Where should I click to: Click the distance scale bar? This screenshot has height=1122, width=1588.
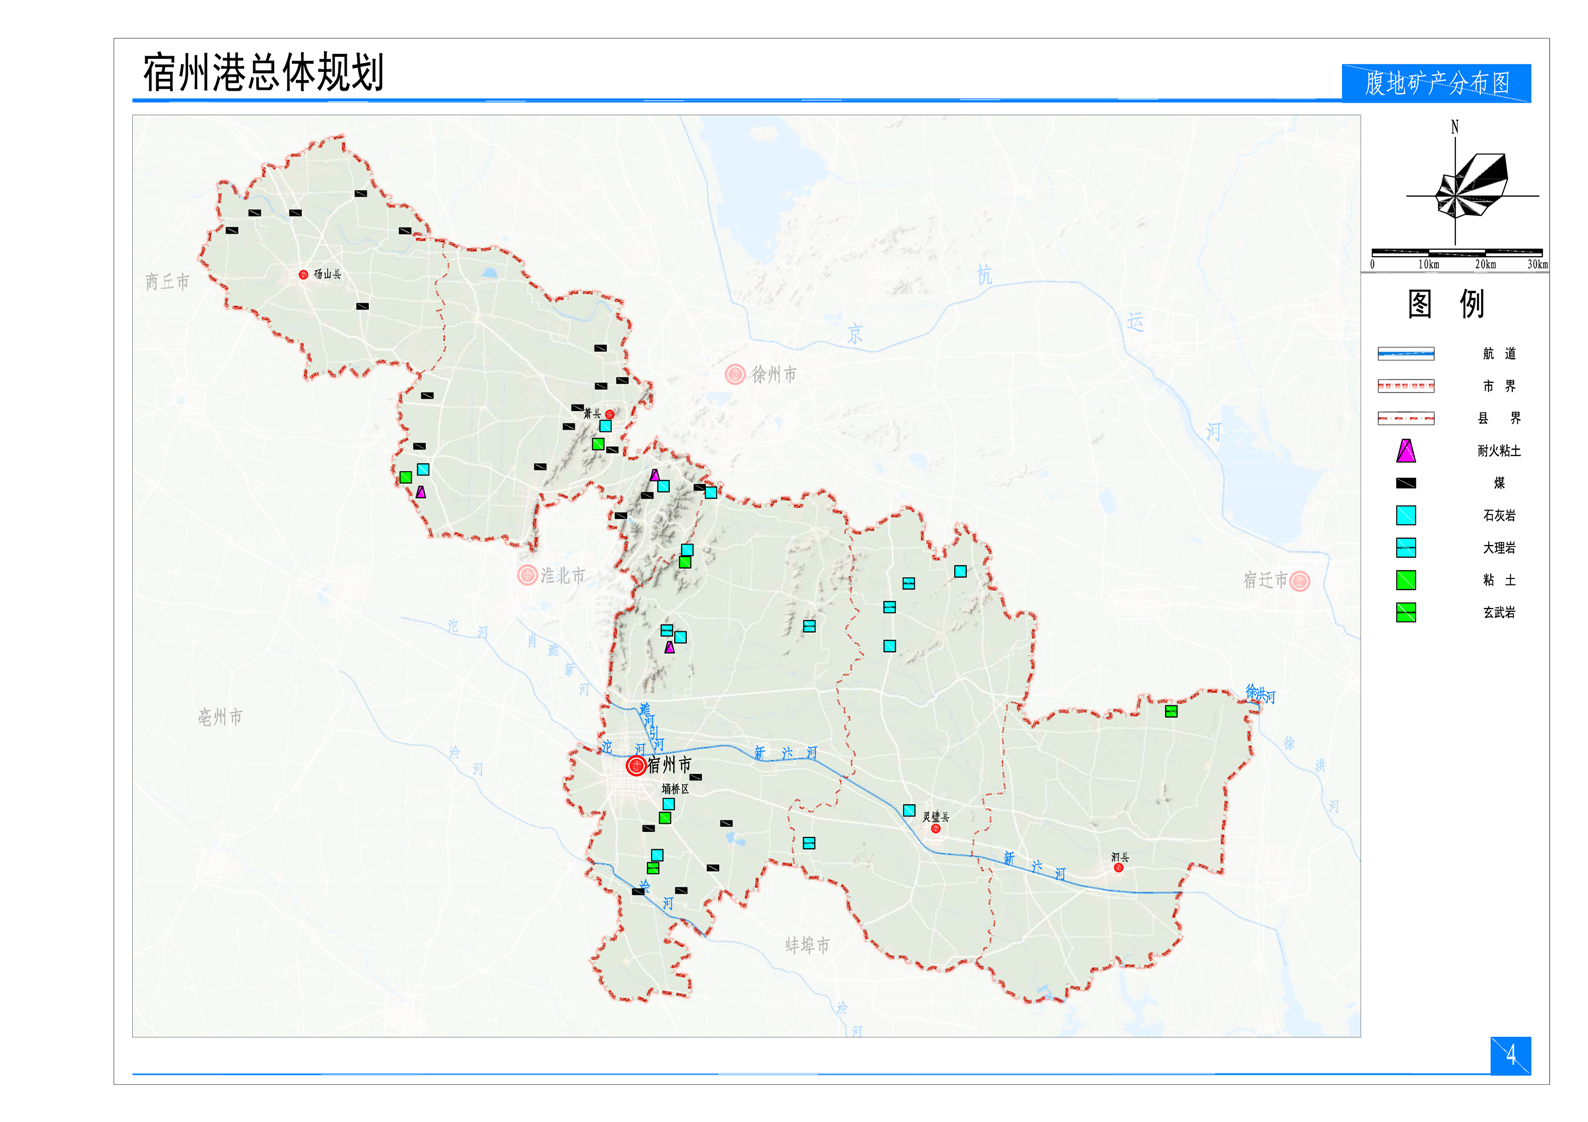1457,253
